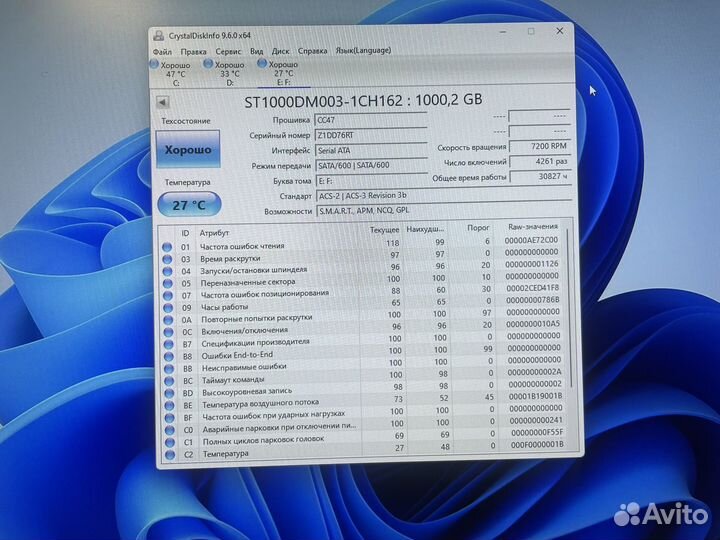Viewport: 720px width, 540px height.
Task: Select Полных циклов парковок головок row
Action: click(366, 439)
